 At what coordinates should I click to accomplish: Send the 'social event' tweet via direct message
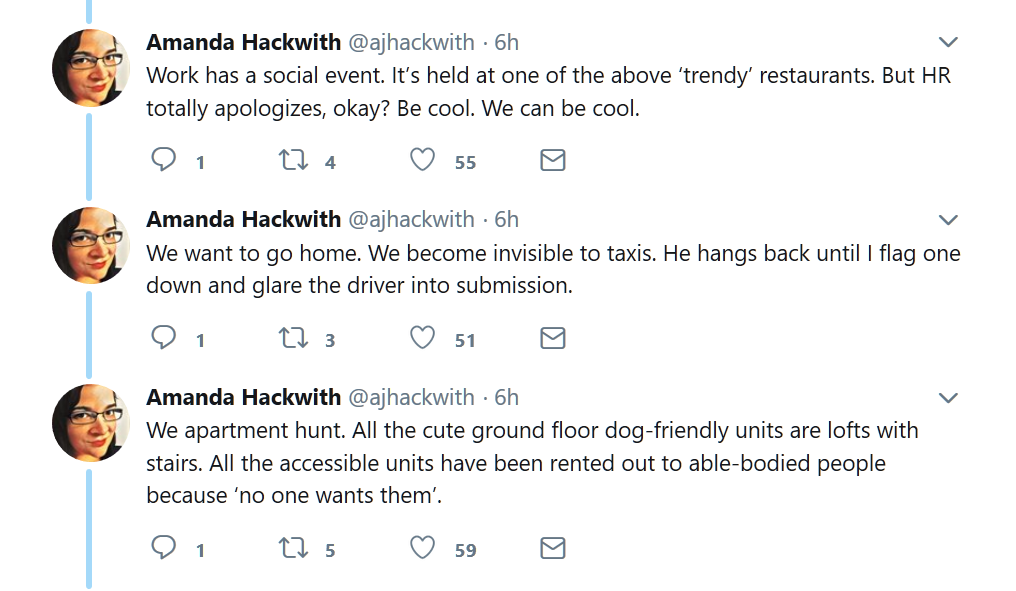553,160
